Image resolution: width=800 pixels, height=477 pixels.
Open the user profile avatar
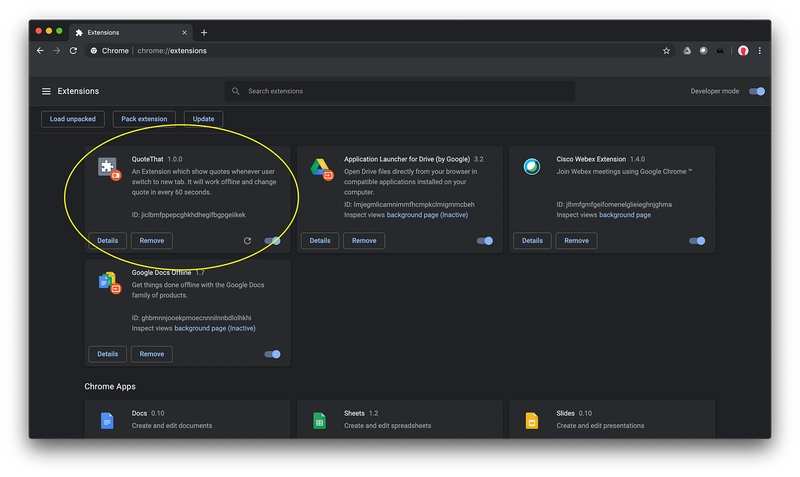click(743, 51)
